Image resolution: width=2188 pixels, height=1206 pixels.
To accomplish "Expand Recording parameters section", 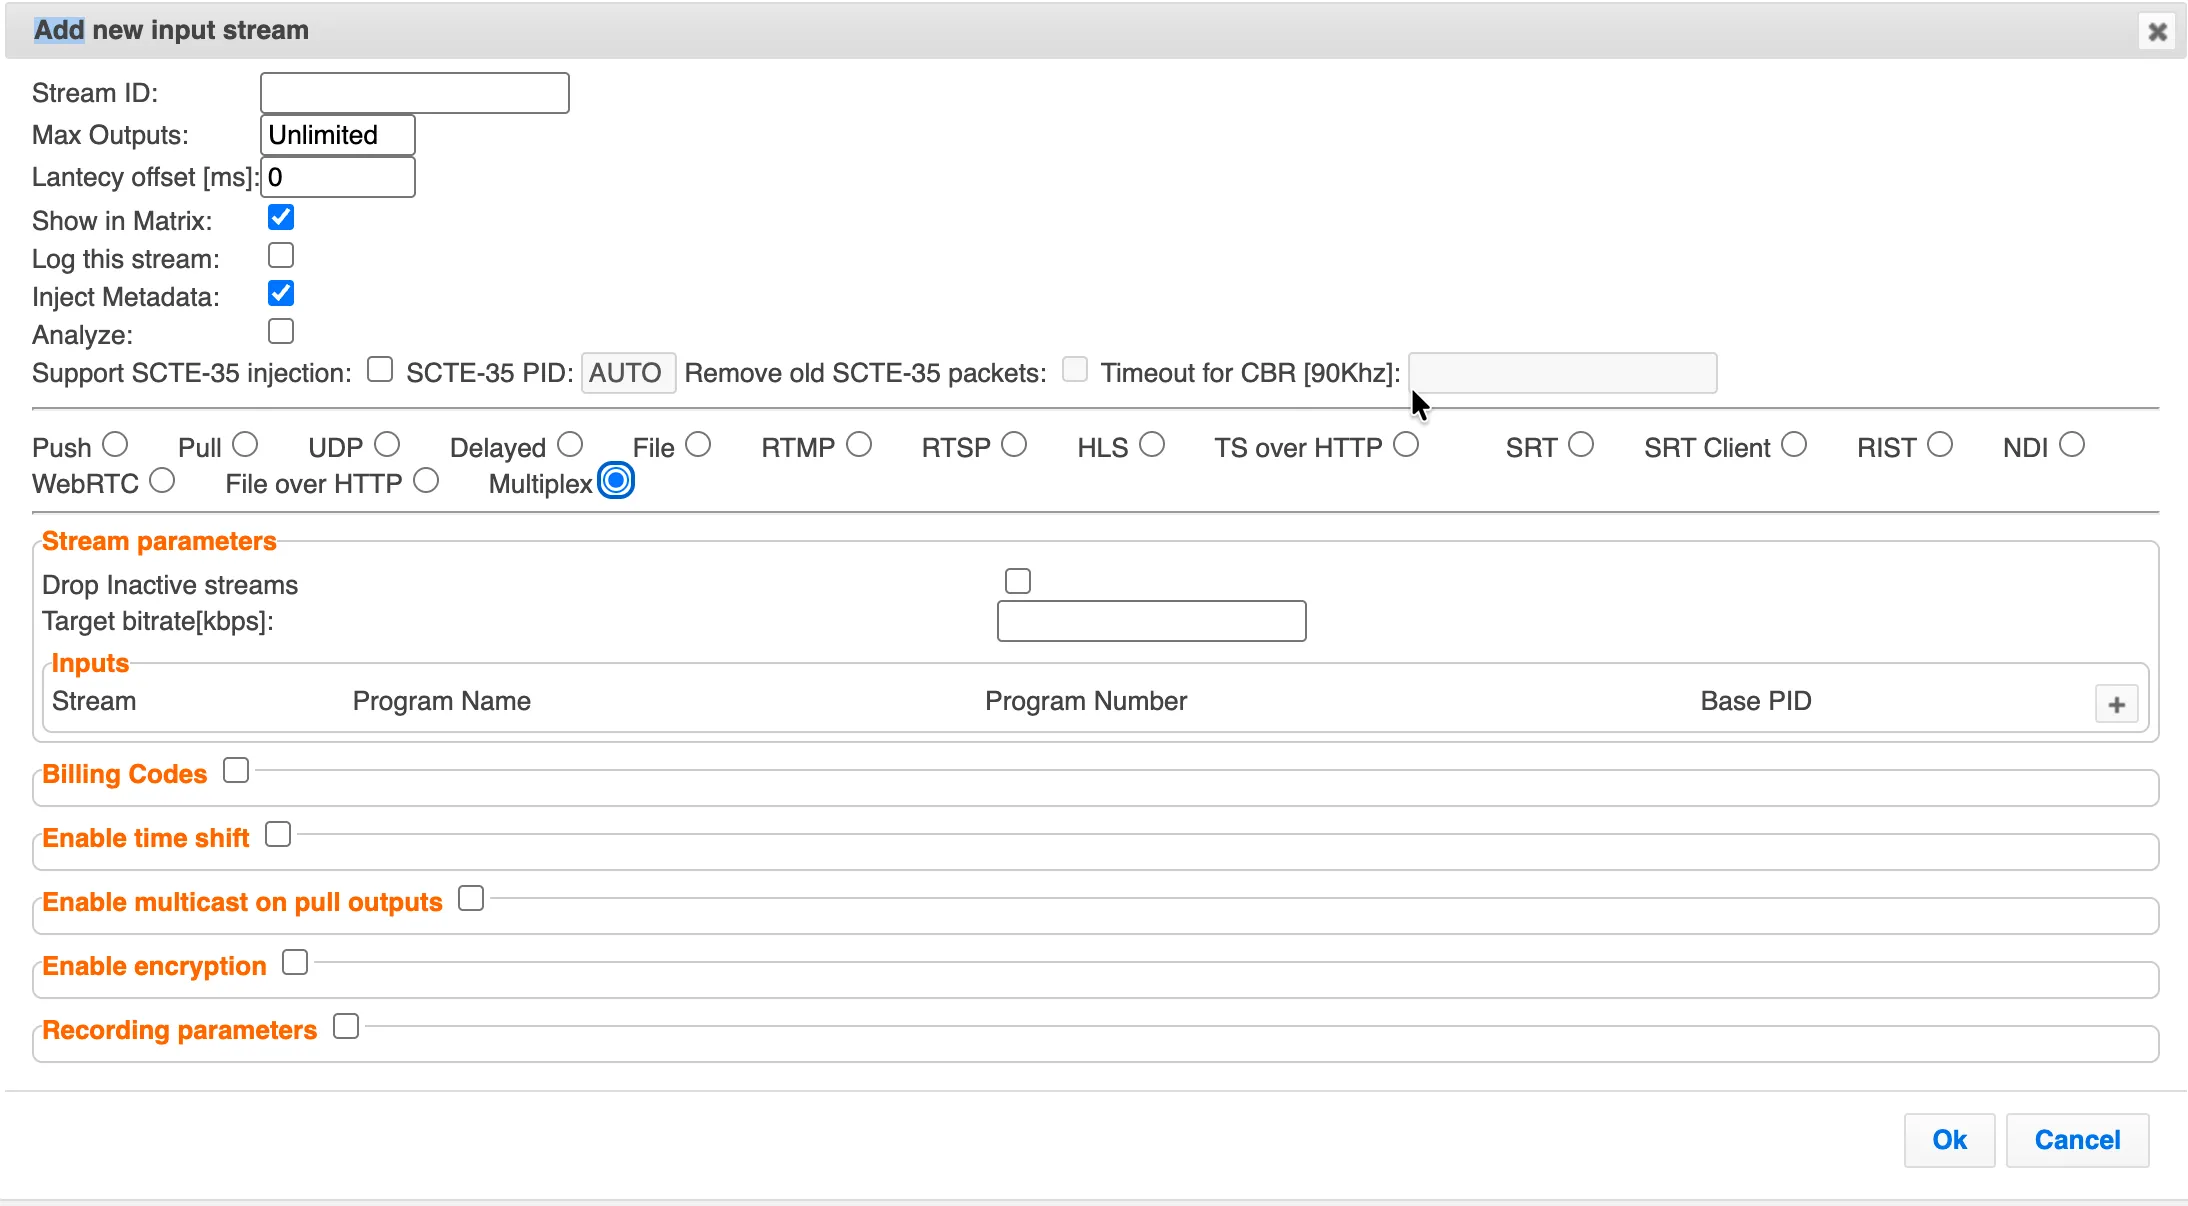I will (346, 1026).
